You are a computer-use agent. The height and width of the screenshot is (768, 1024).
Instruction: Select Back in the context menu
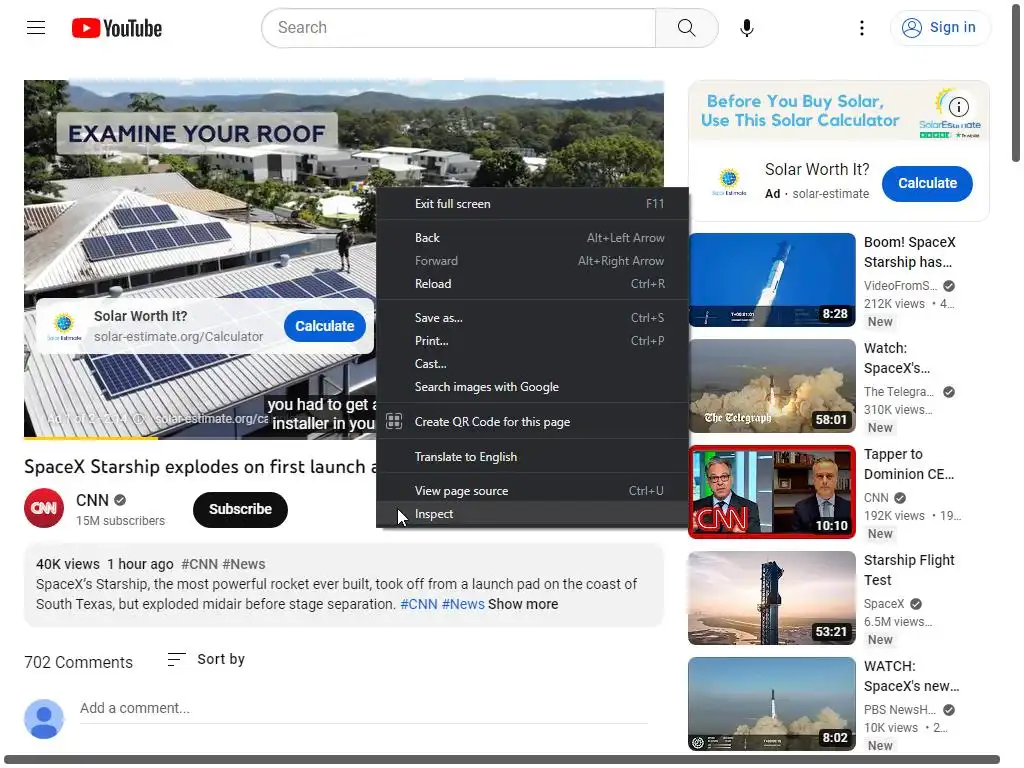click(x=532, y=238)
